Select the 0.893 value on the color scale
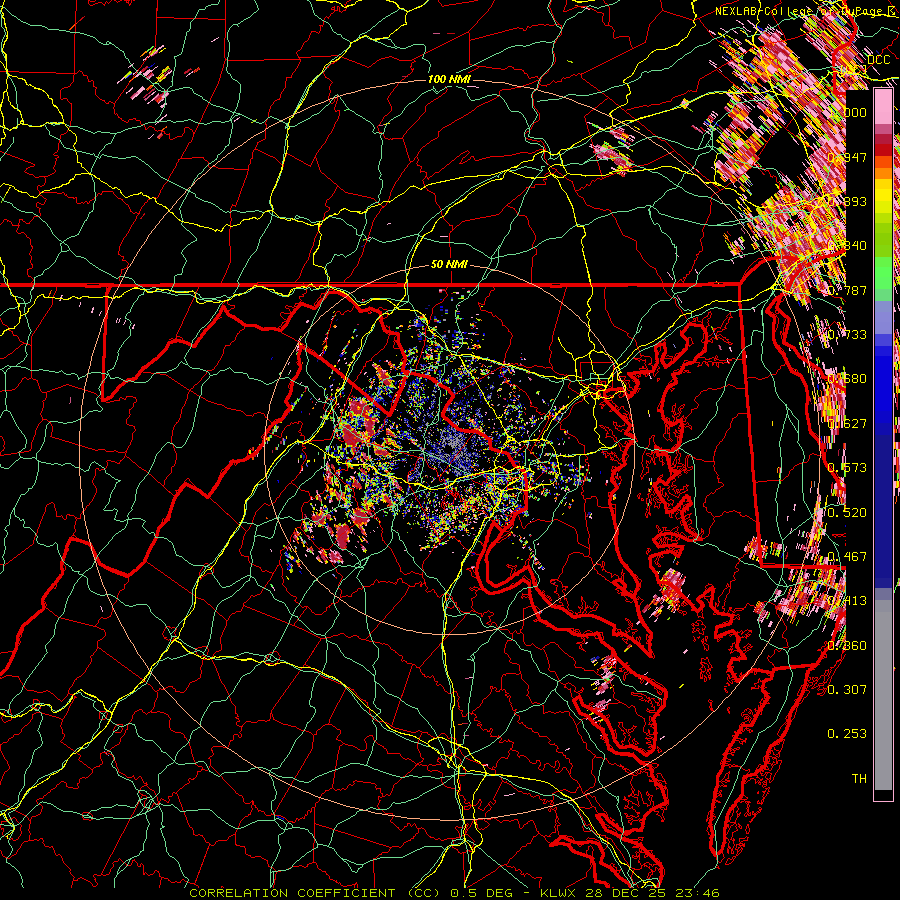Viewport: 900px width, 900px height. click(x=847, y=201)
